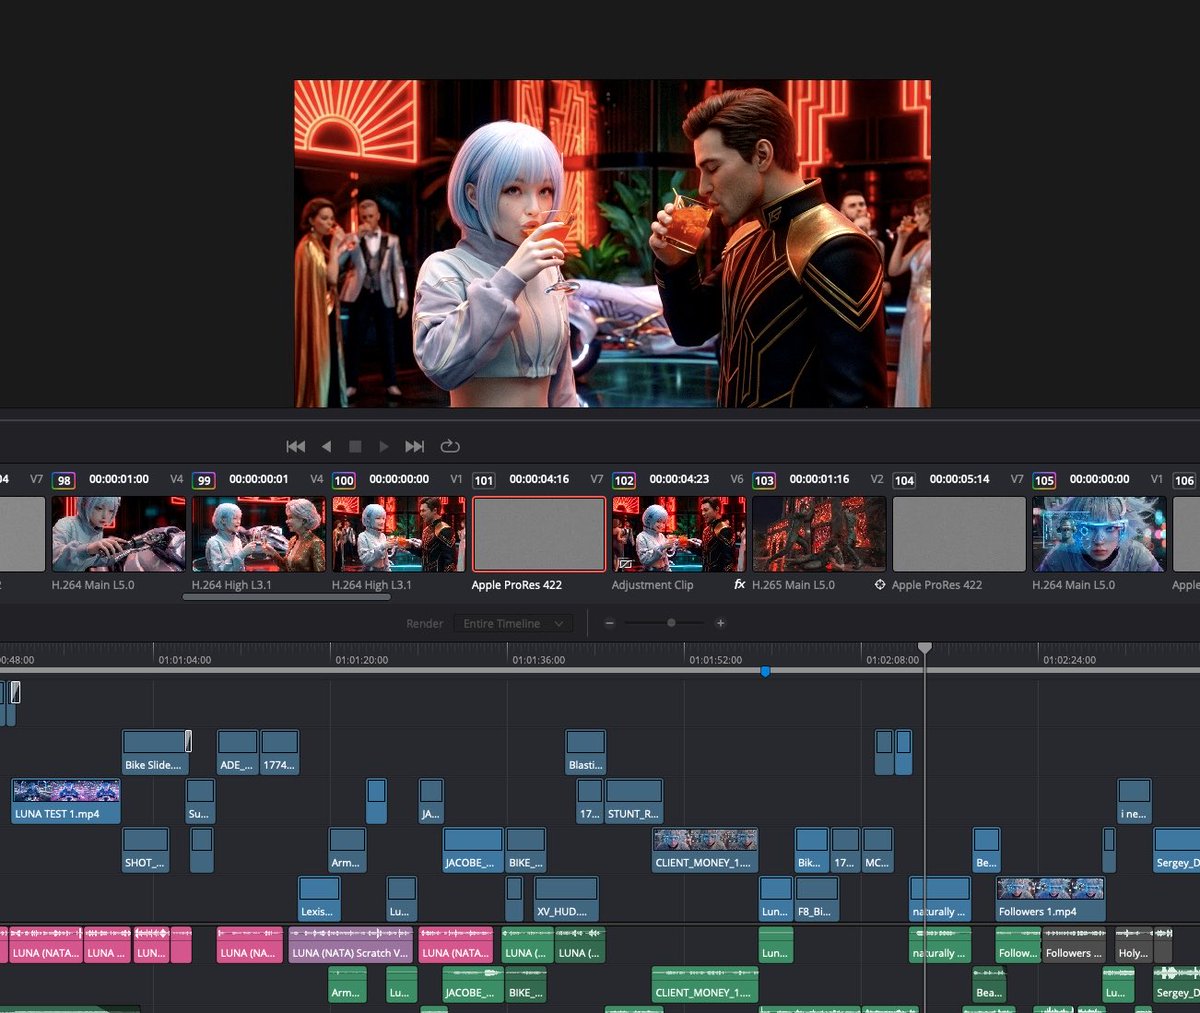This screenshot has width=1200, height=1013.
Task: Select the Lexis video clip
Action: click(x=319, y=899)
